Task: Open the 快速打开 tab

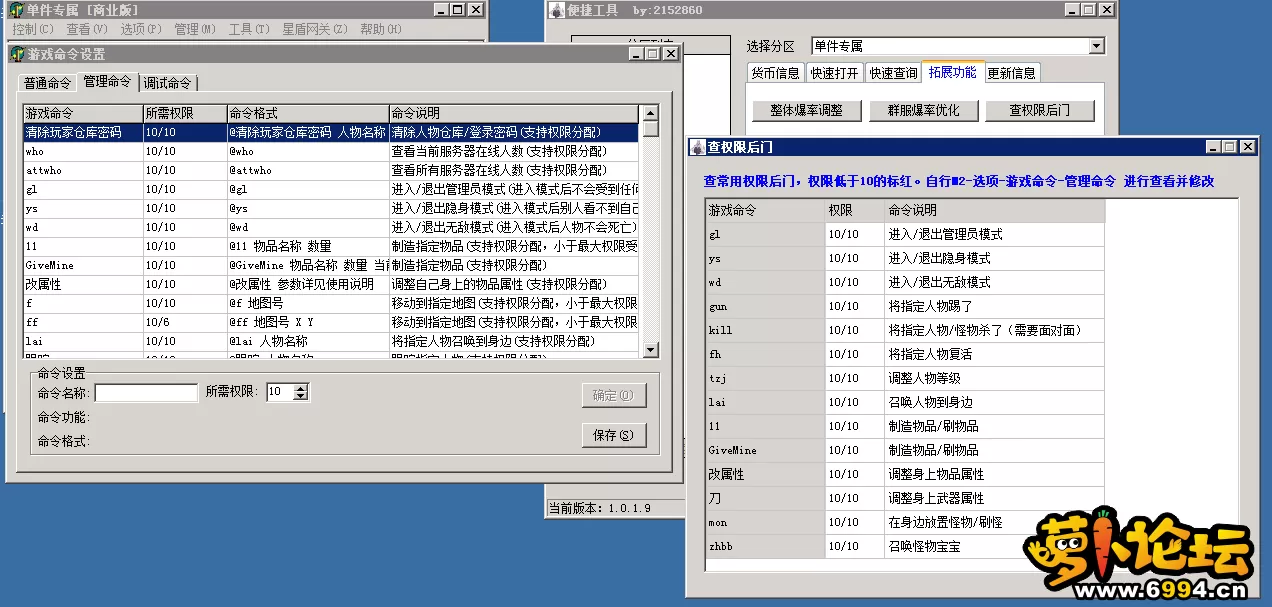Action: (834, 73)
